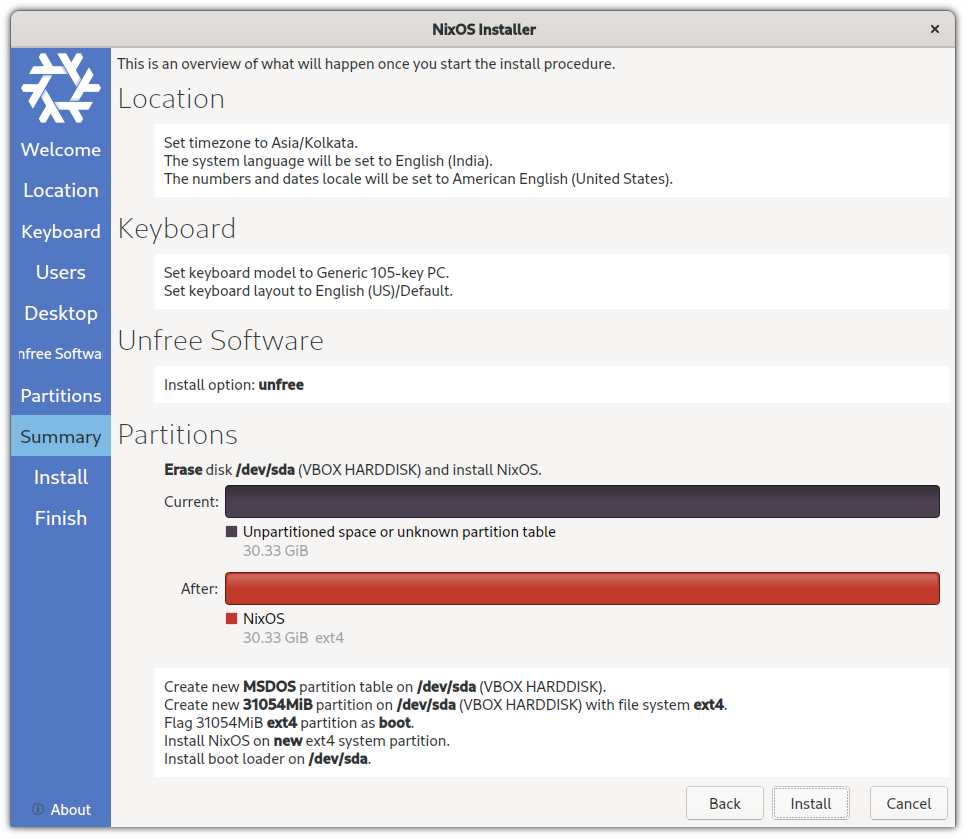Image resolution: width=968 pixels, height=839 pixels.
Task: Select the highlighted Summary step
Action: [61, 436]
